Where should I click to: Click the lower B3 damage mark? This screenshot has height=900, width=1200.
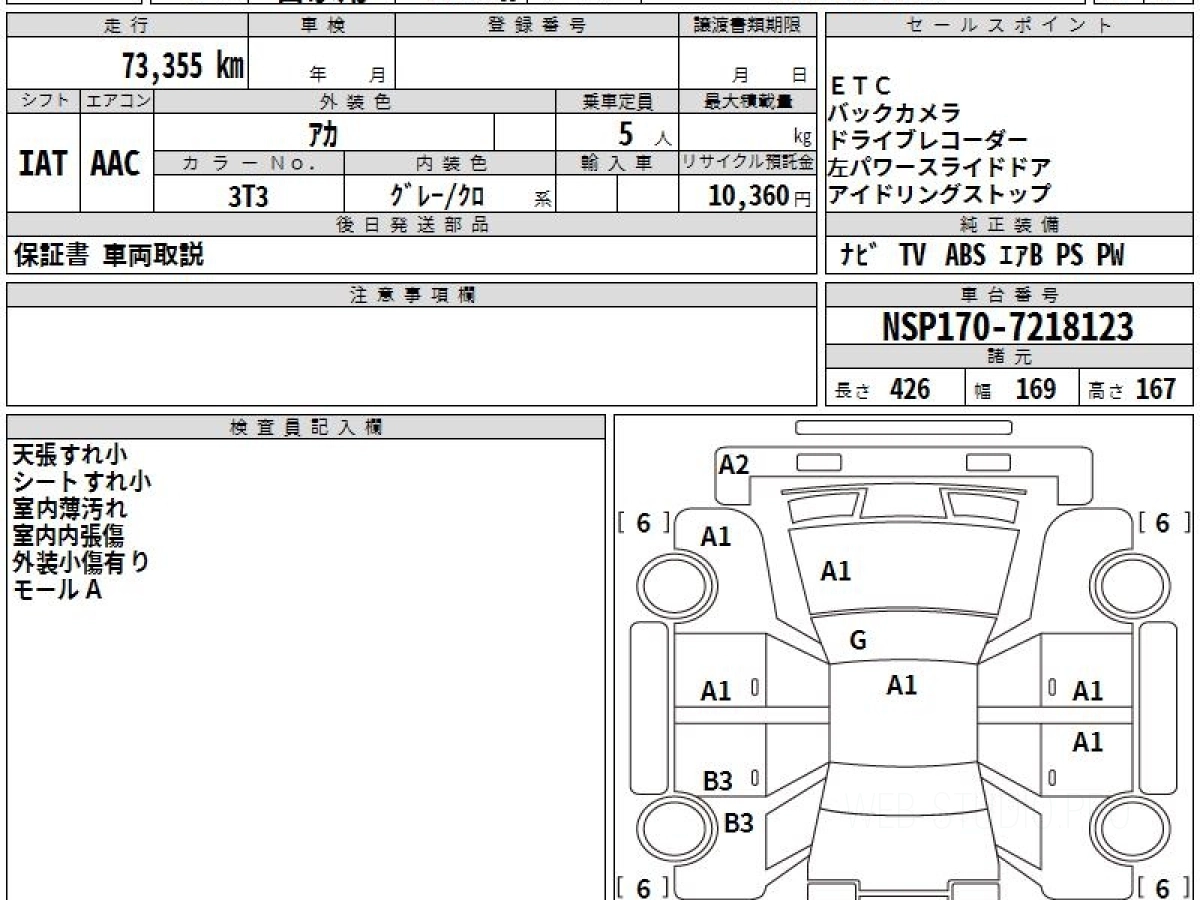coord(738,824)
